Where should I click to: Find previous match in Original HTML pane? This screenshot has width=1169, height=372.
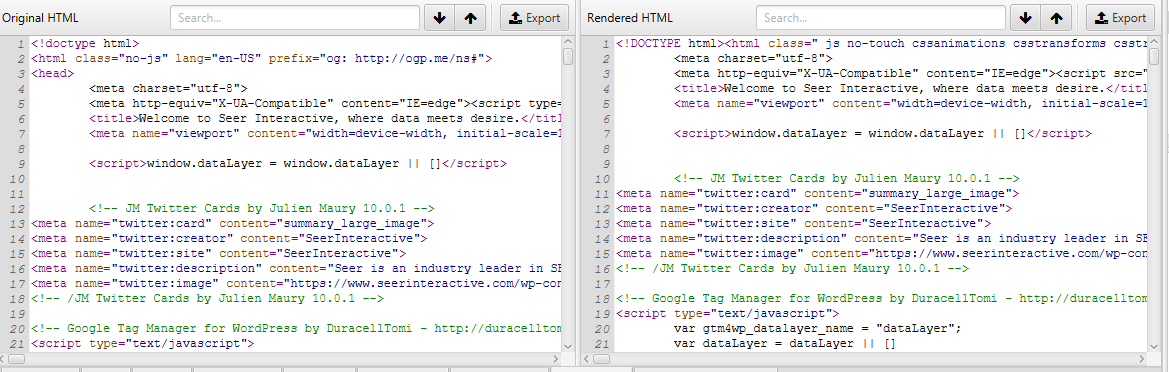coord(470,18)
